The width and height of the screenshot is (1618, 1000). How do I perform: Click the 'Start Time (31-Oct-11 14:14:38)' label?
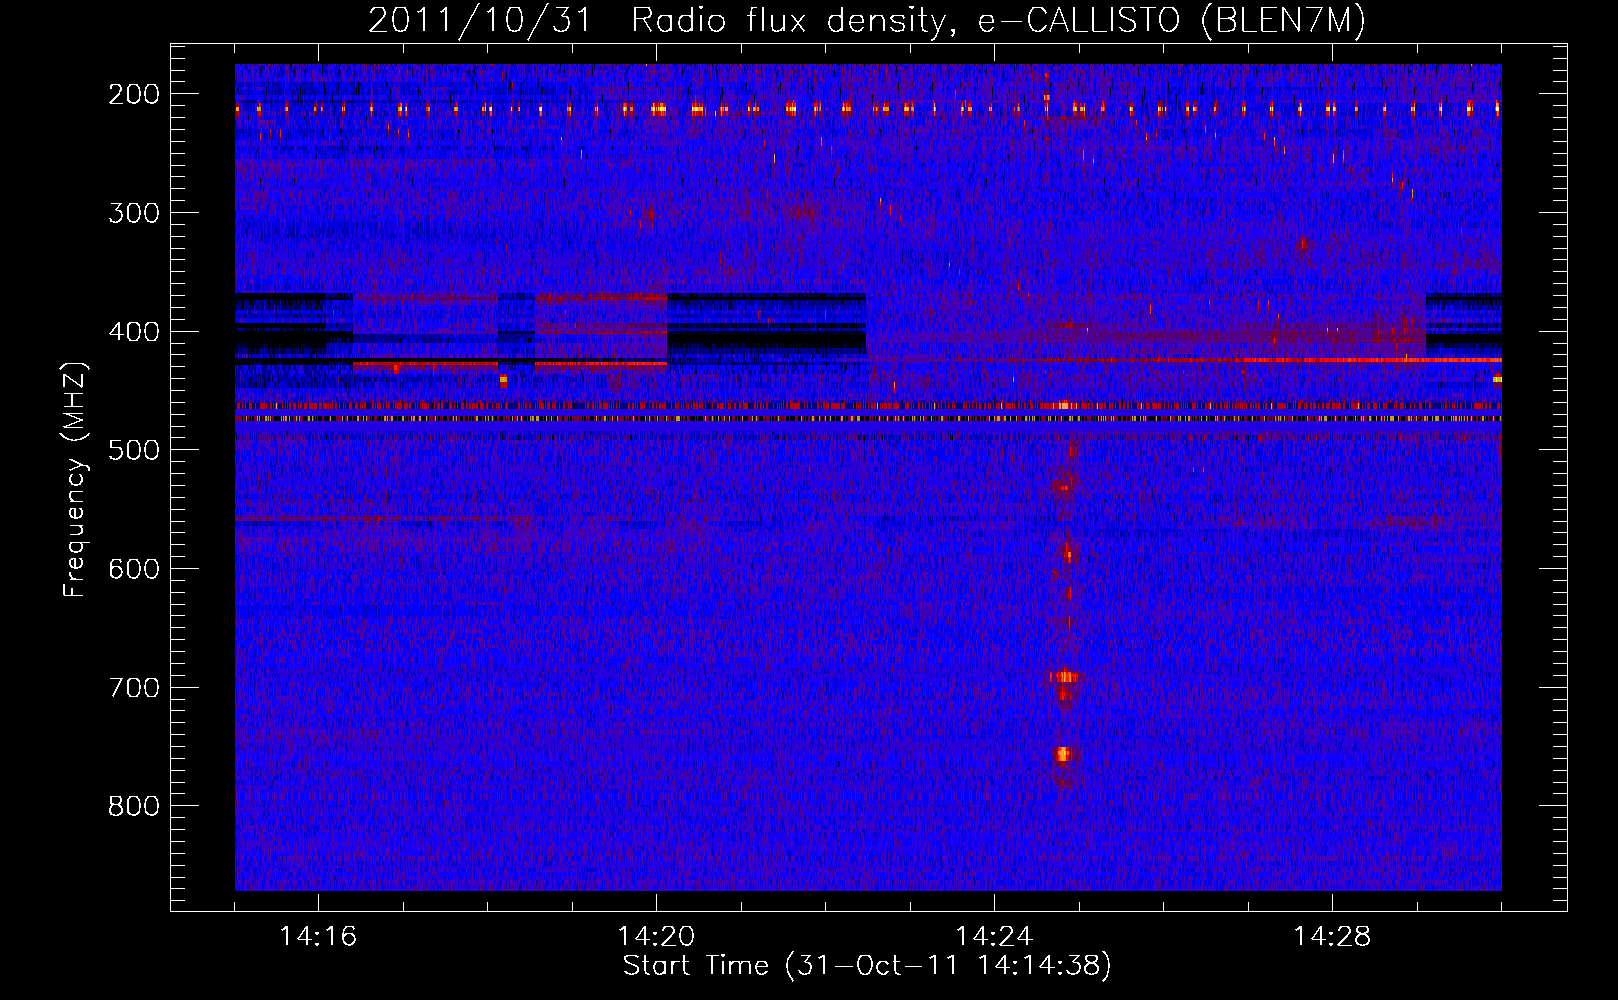coord(867,966)
